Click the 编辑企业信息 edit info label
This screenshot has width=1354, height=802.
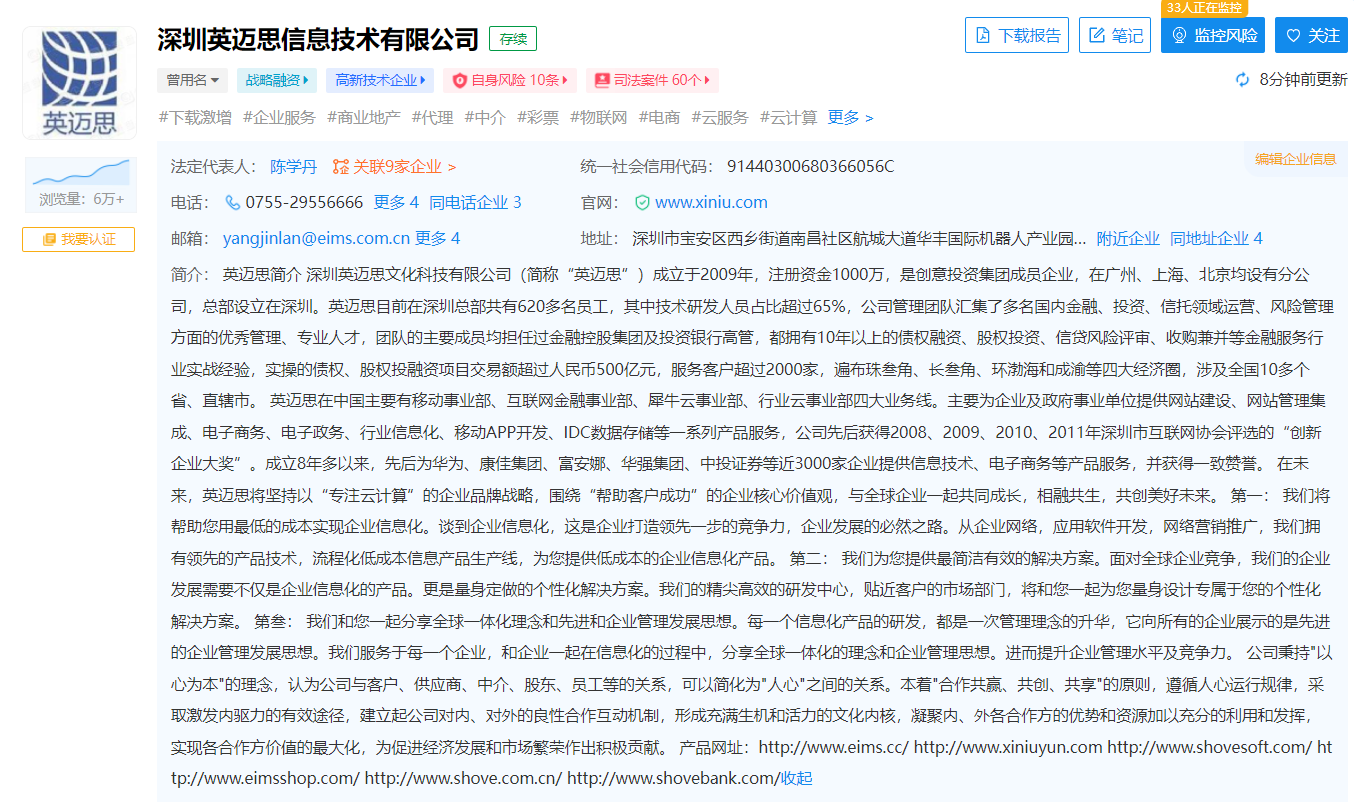pyautogui.click(x=1295, y=159)
